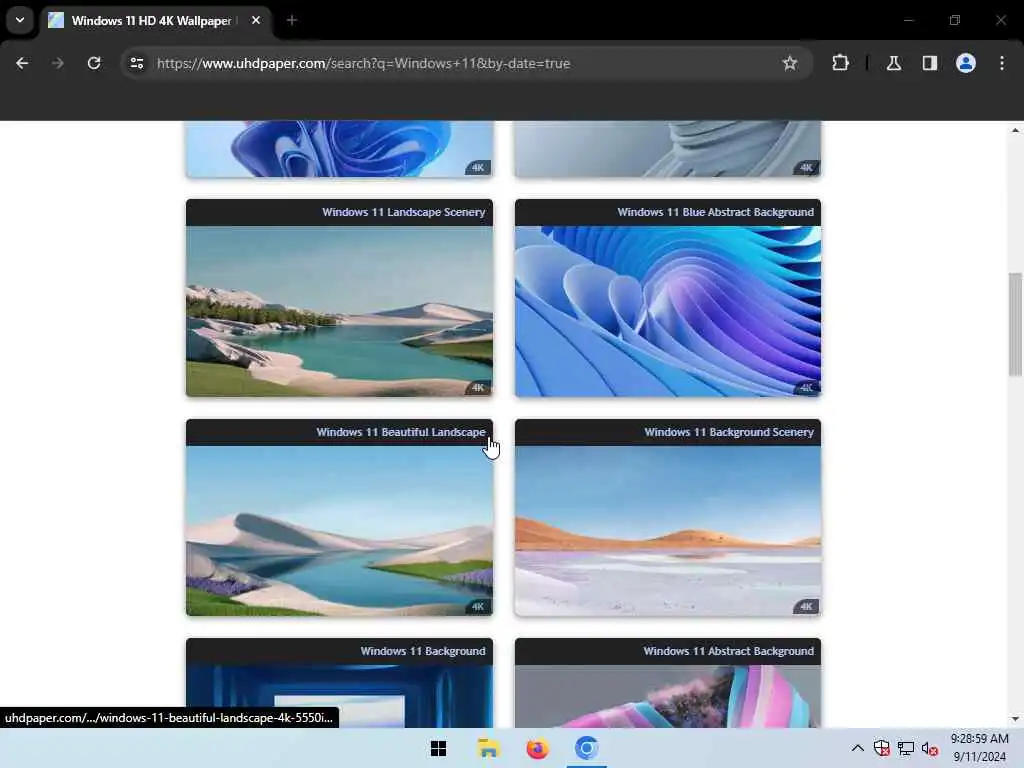Open the Chrome Labs flask icon

pos(893,63)
